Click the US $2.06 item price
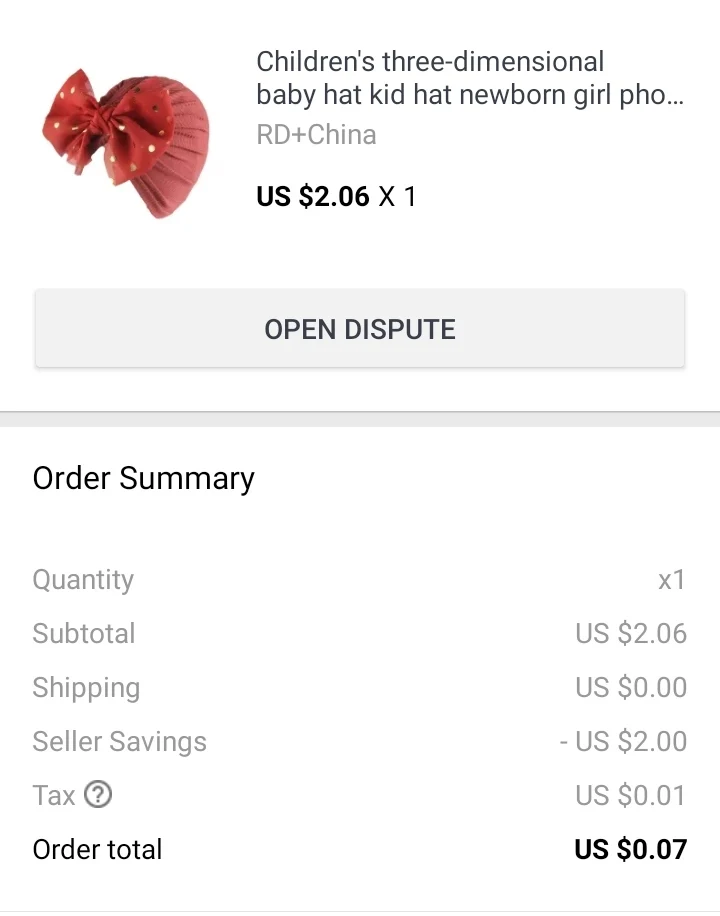This screenshot has width=720, height=916. (313, 196)
